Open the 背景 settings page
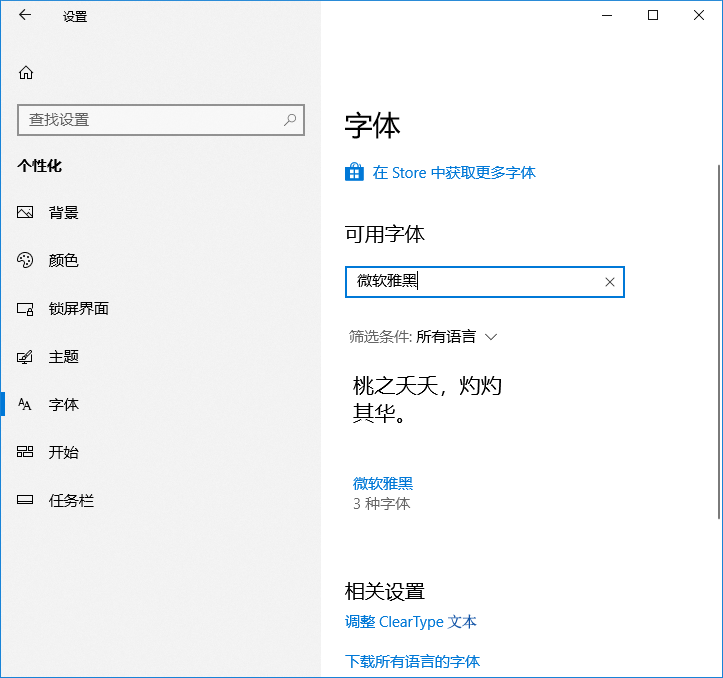Screen dimensions: 723x678 64,212
